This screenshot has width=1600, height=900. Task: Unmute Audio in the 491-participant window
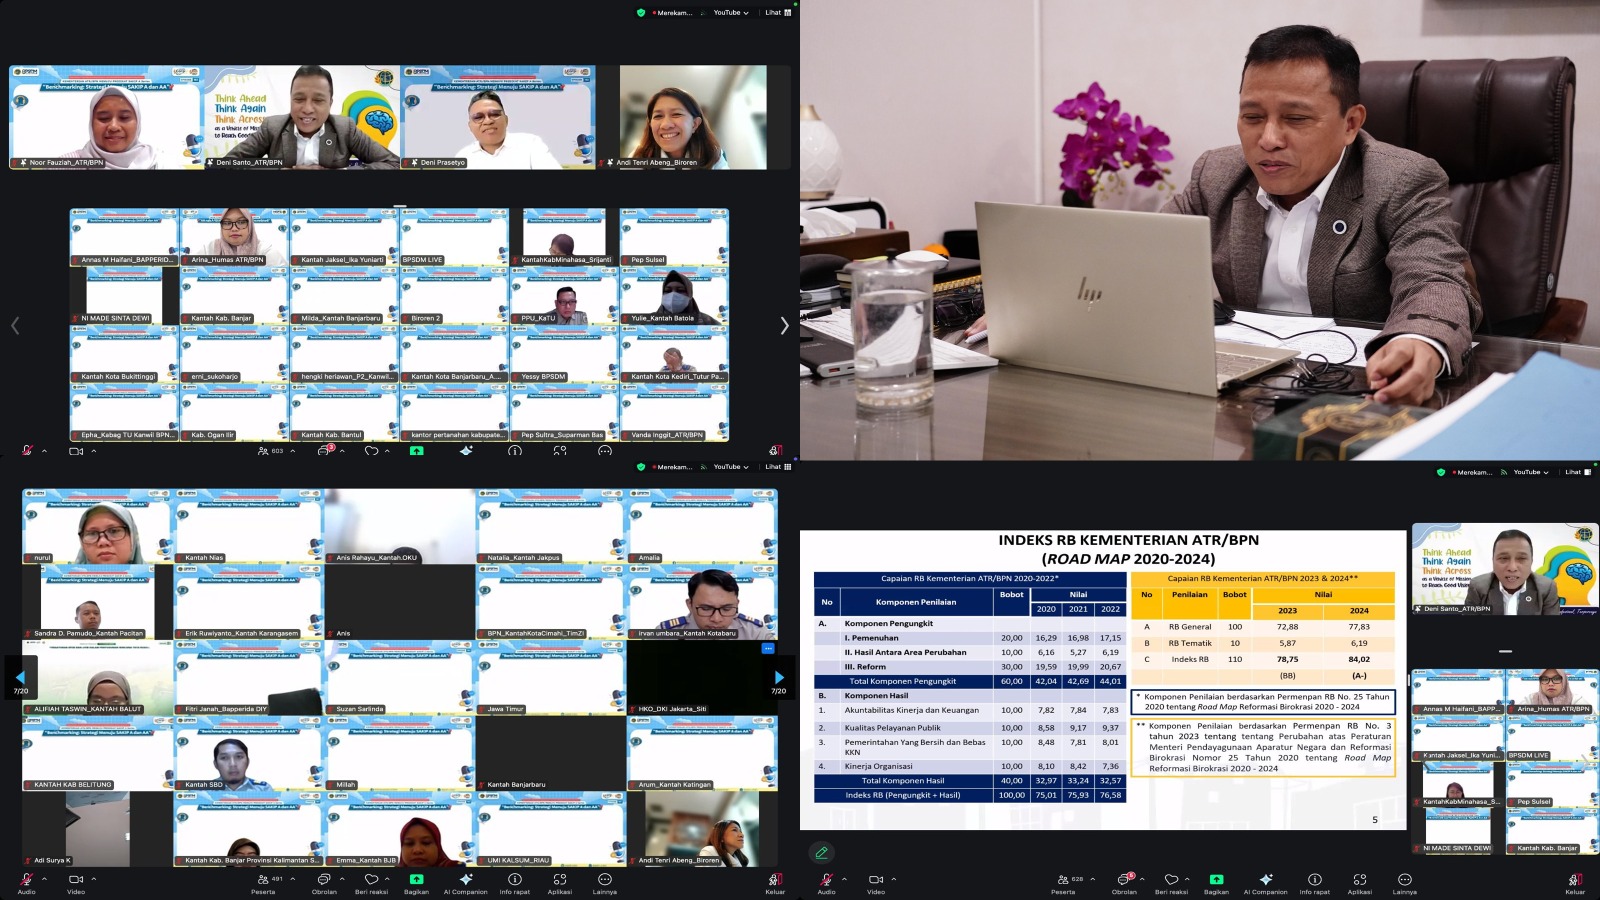click(x=26, y=880)
